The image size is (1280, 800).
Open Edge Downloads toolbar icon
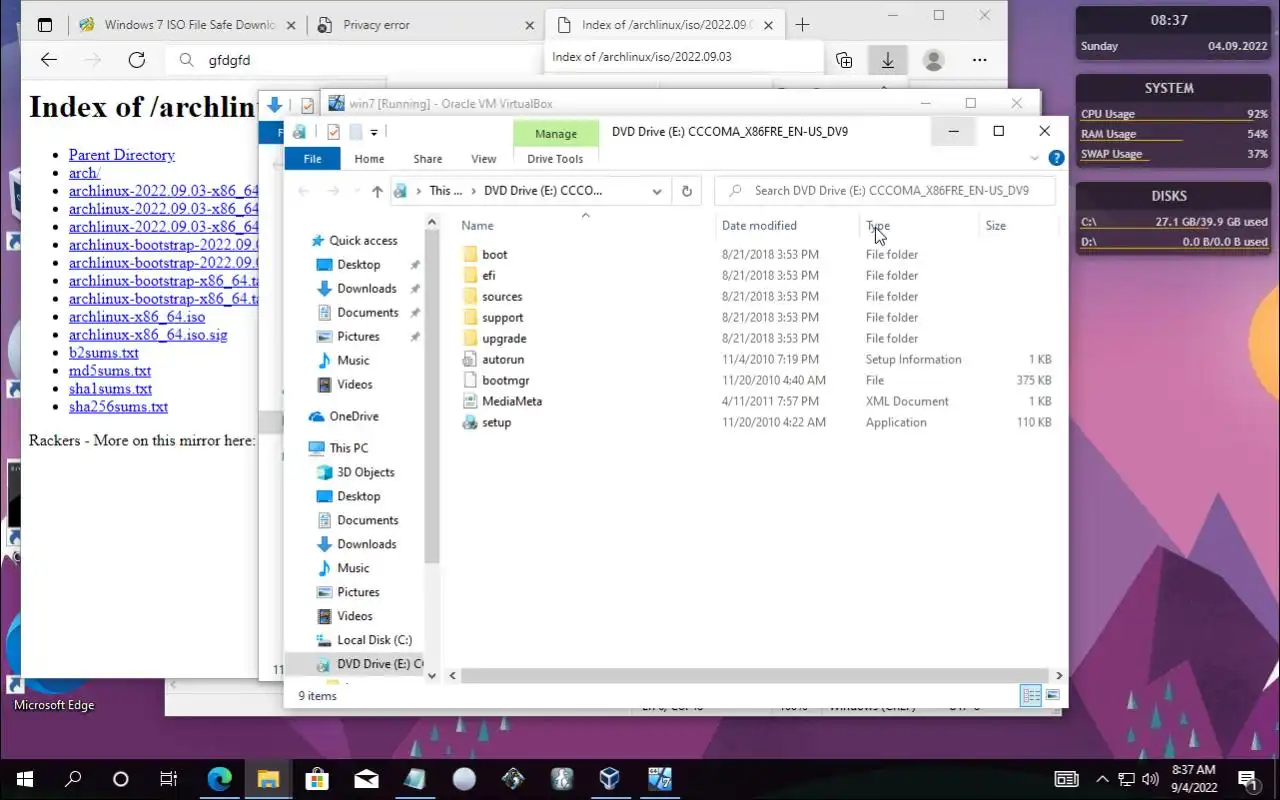pyautogui.click(x=887, y=60)
